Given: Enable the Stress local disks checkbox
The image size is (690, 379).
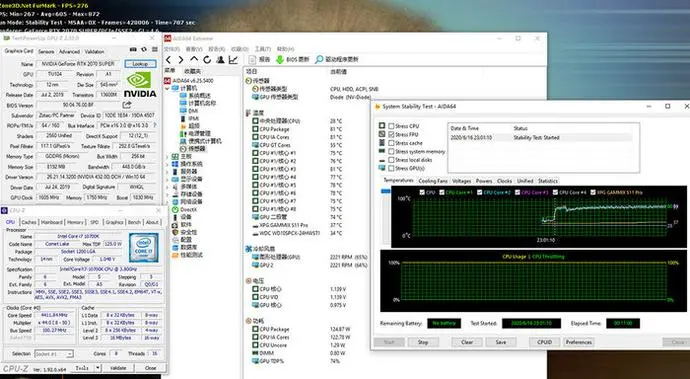Looking at the screenshot, I should point(391,160).
